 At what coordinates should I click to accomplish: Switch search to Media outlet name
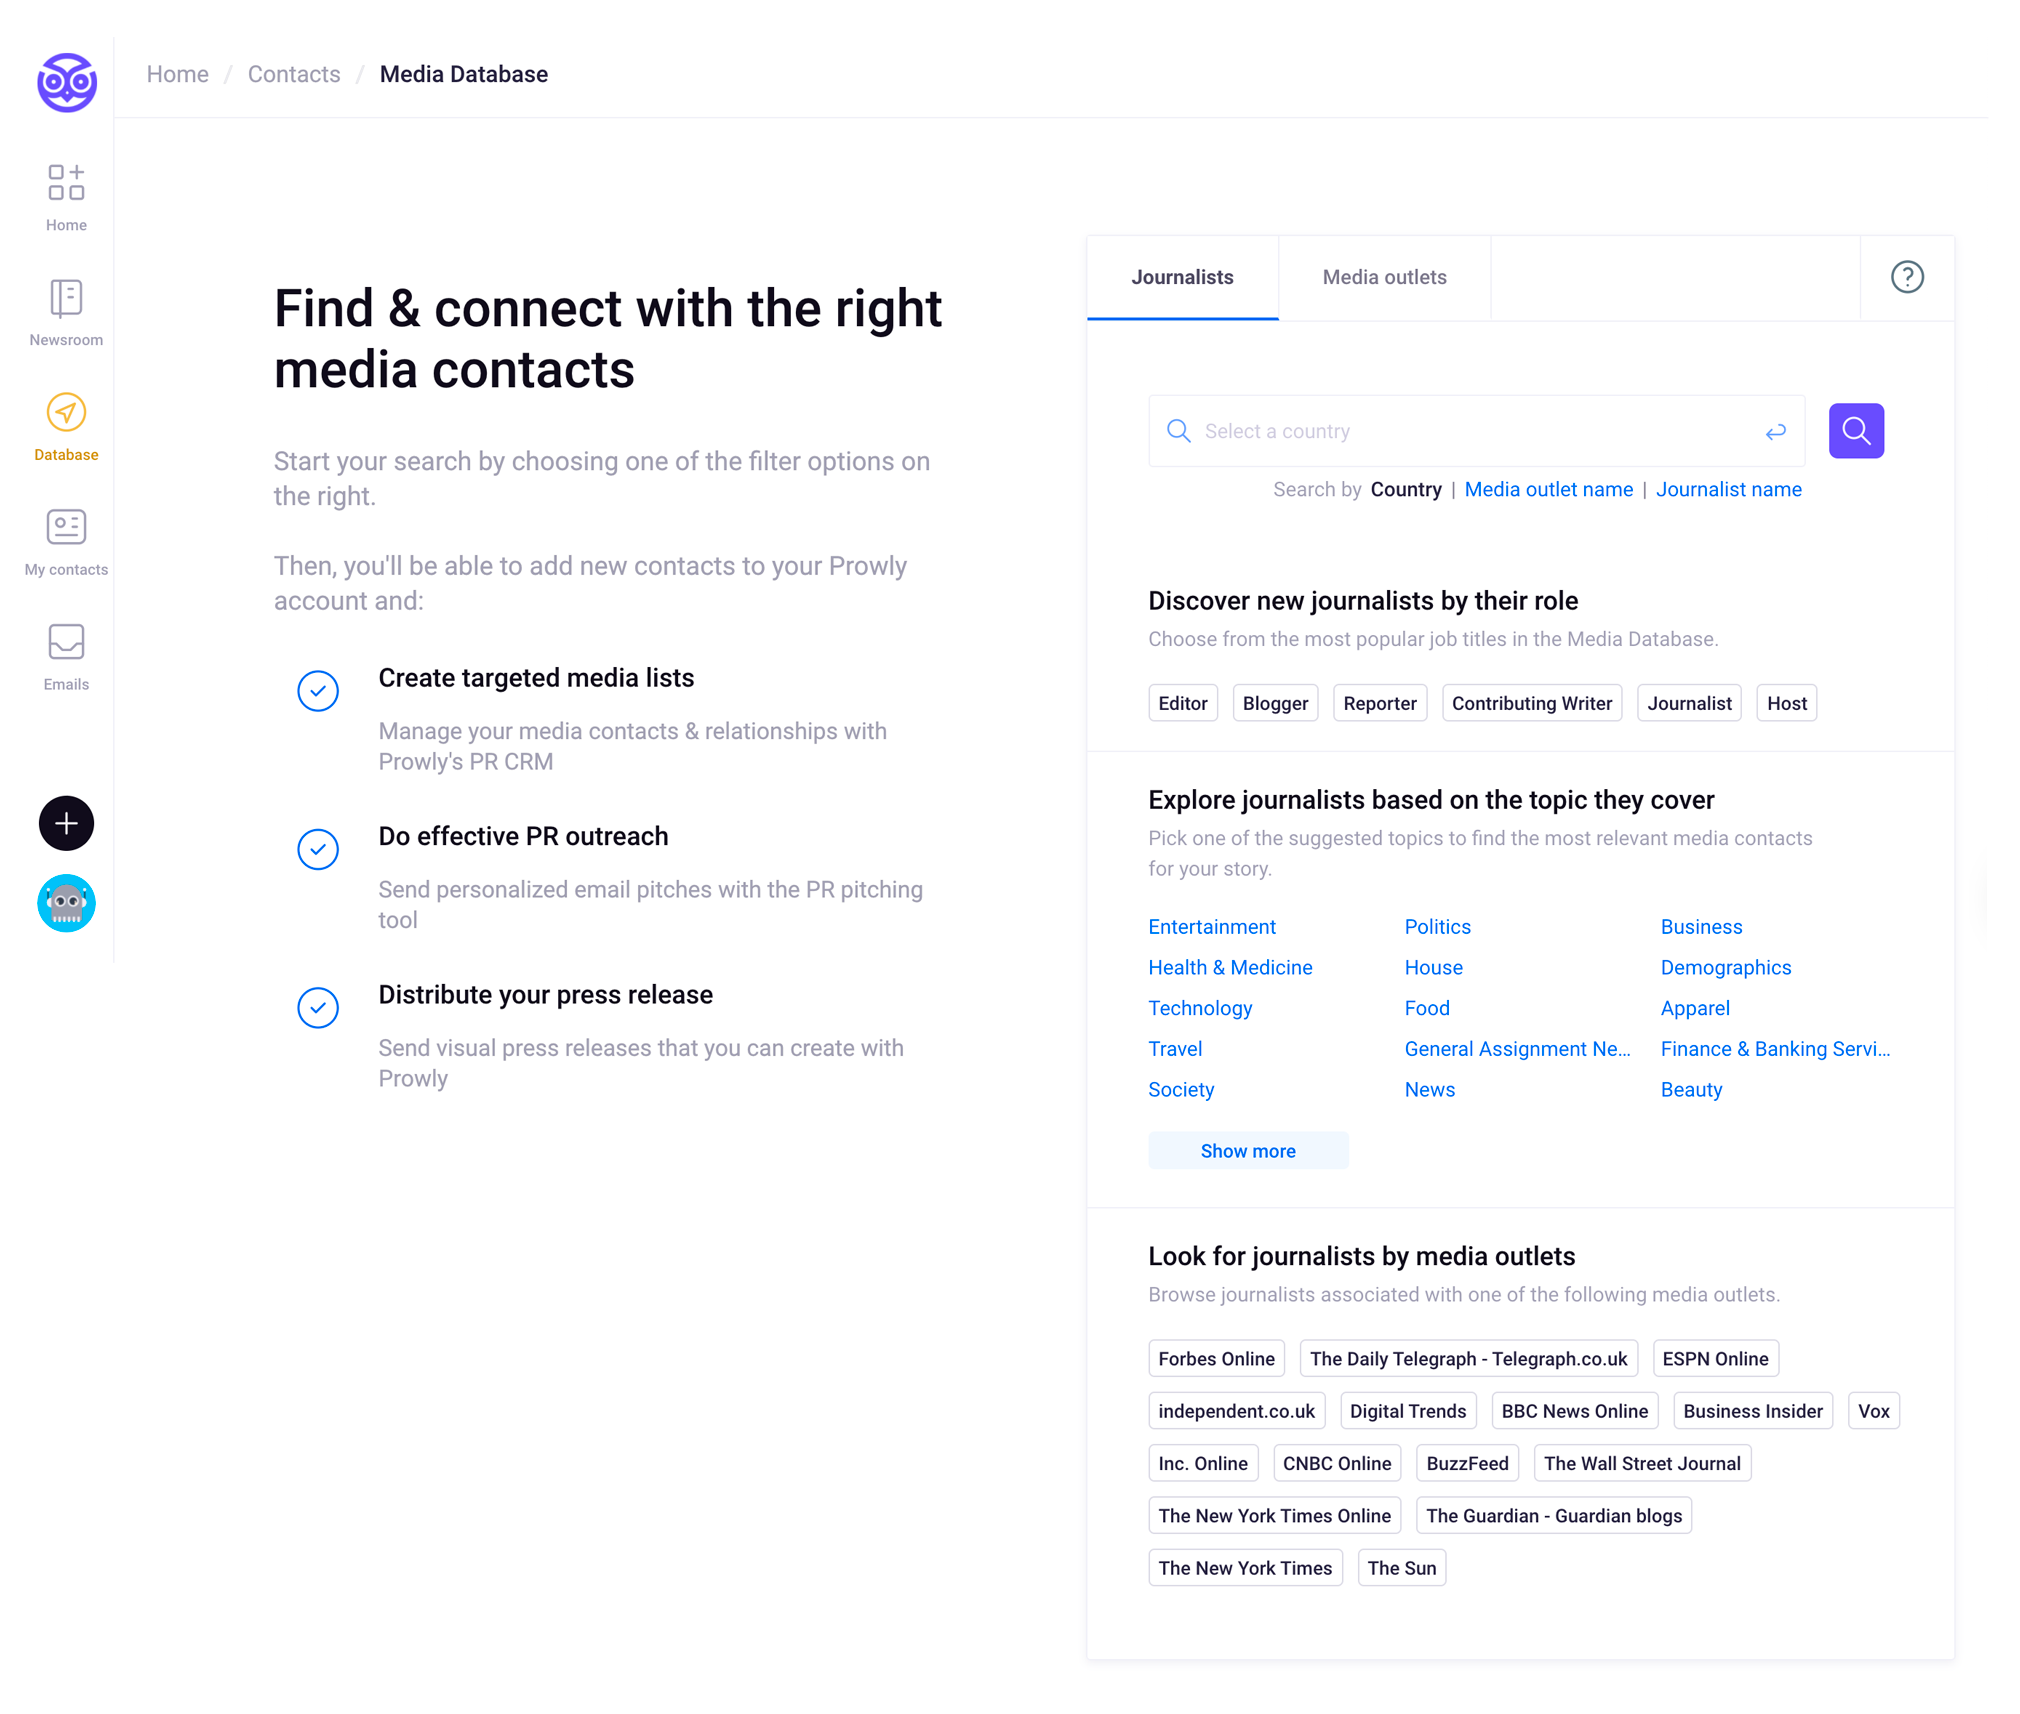click(x=1547, y=489)
